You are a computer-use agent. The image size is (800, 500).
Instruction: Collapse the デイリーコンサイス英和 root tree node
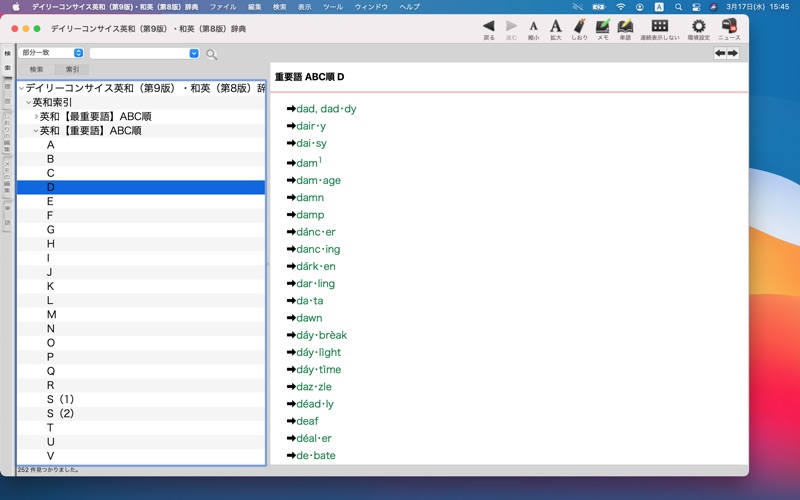pyautogui.click(x=21, y=88)
